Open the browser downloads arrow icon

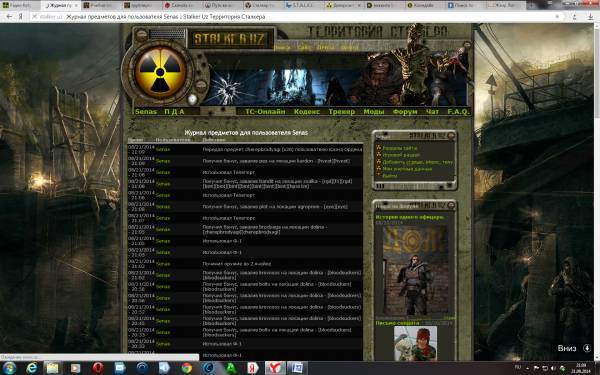tap(590, 17)
